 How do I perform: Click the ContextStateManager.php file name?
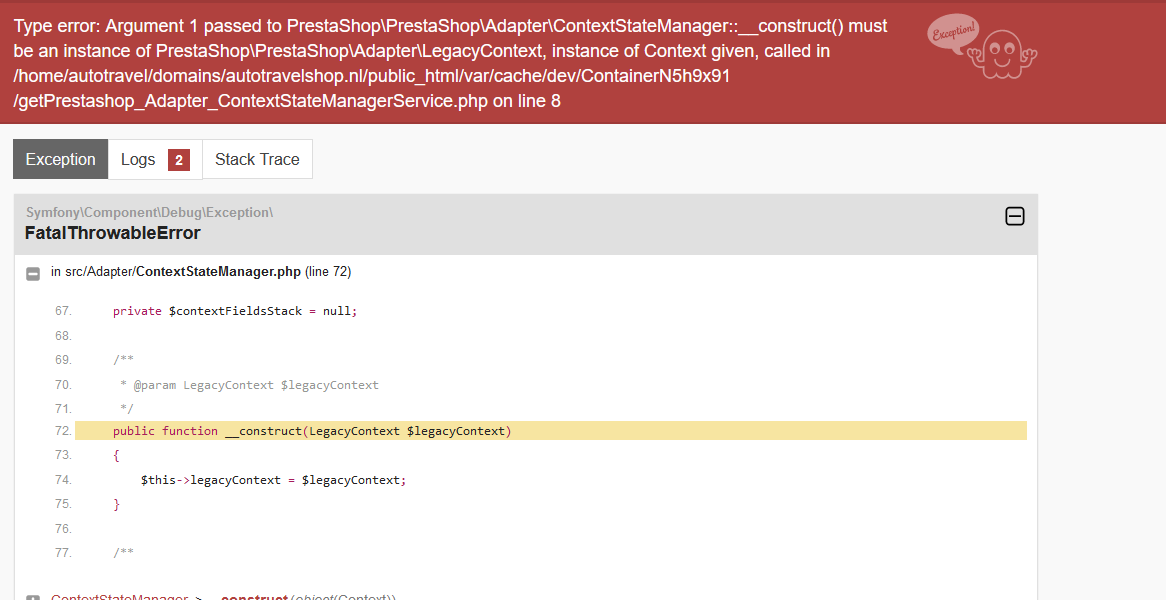click(x=218, y=272)
